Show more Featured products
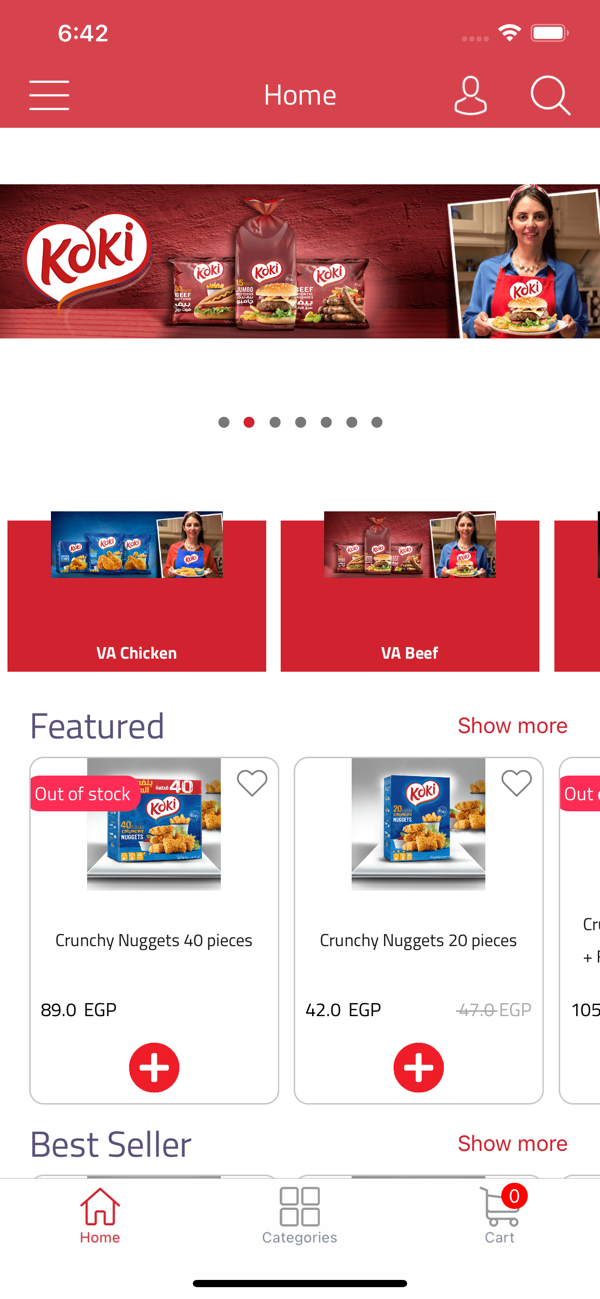 (512, 726)
